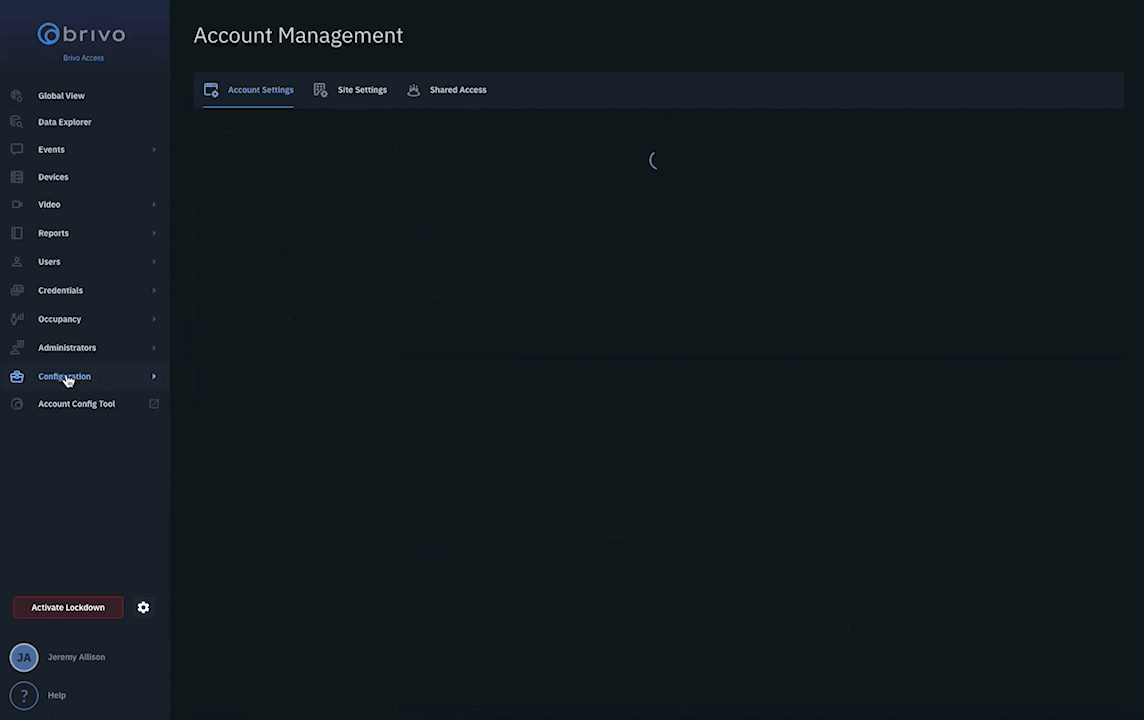Click the Brivo Access subtitle text
The image size is (1144, 720).
click(83, 58)
